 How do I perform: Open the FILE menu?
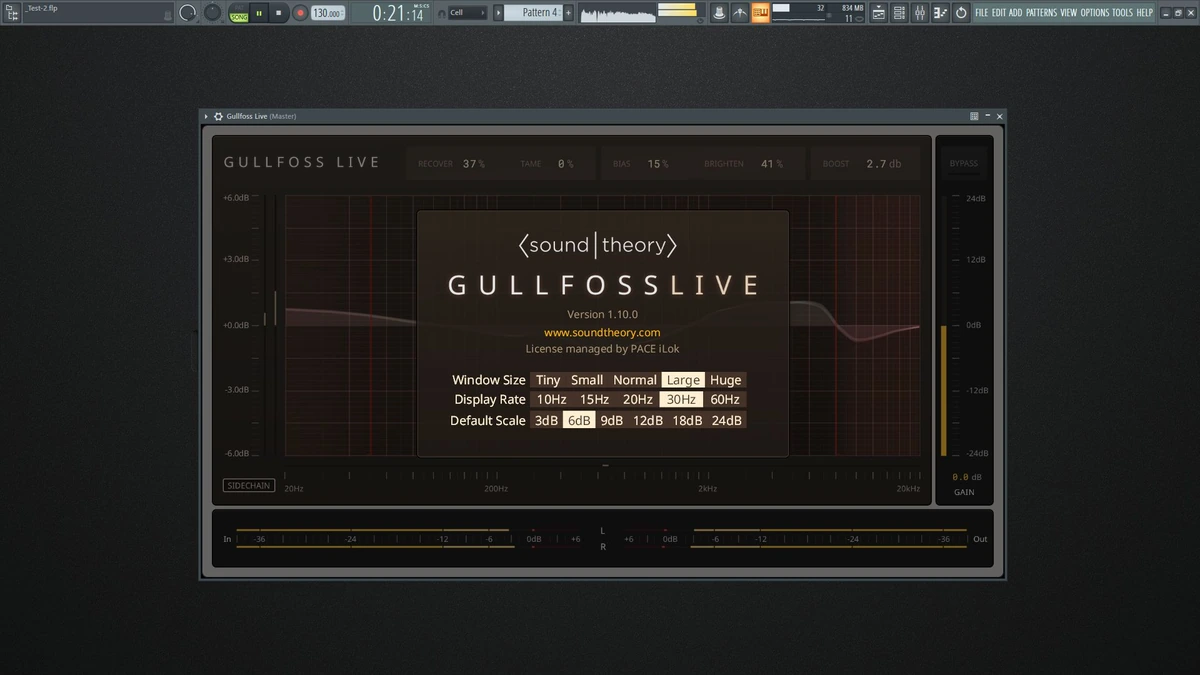pyautogui.click(x=981, y=13)
